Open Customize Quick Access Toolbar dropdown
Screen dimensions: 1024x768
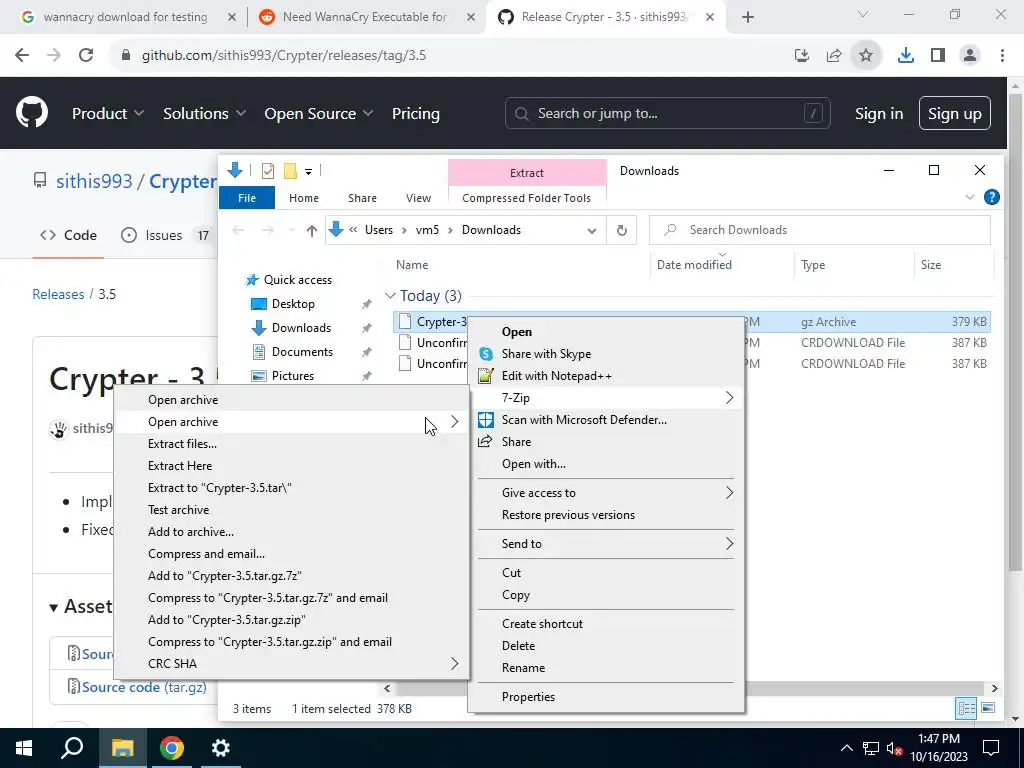click(x=308, y=172)
